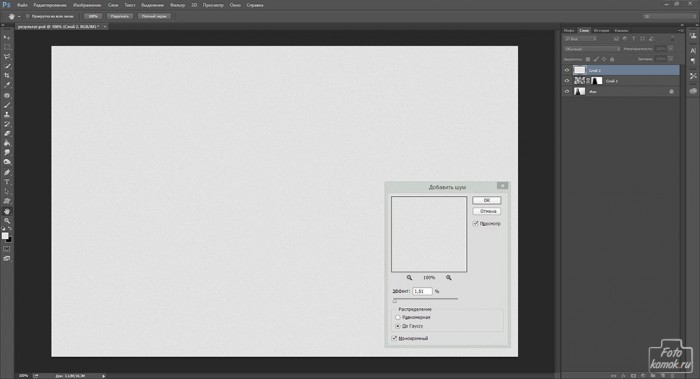Open the layer blending mode dropdown
Image resolution: width=700 pixels, height=379 pixels.
tap(592, 49)
